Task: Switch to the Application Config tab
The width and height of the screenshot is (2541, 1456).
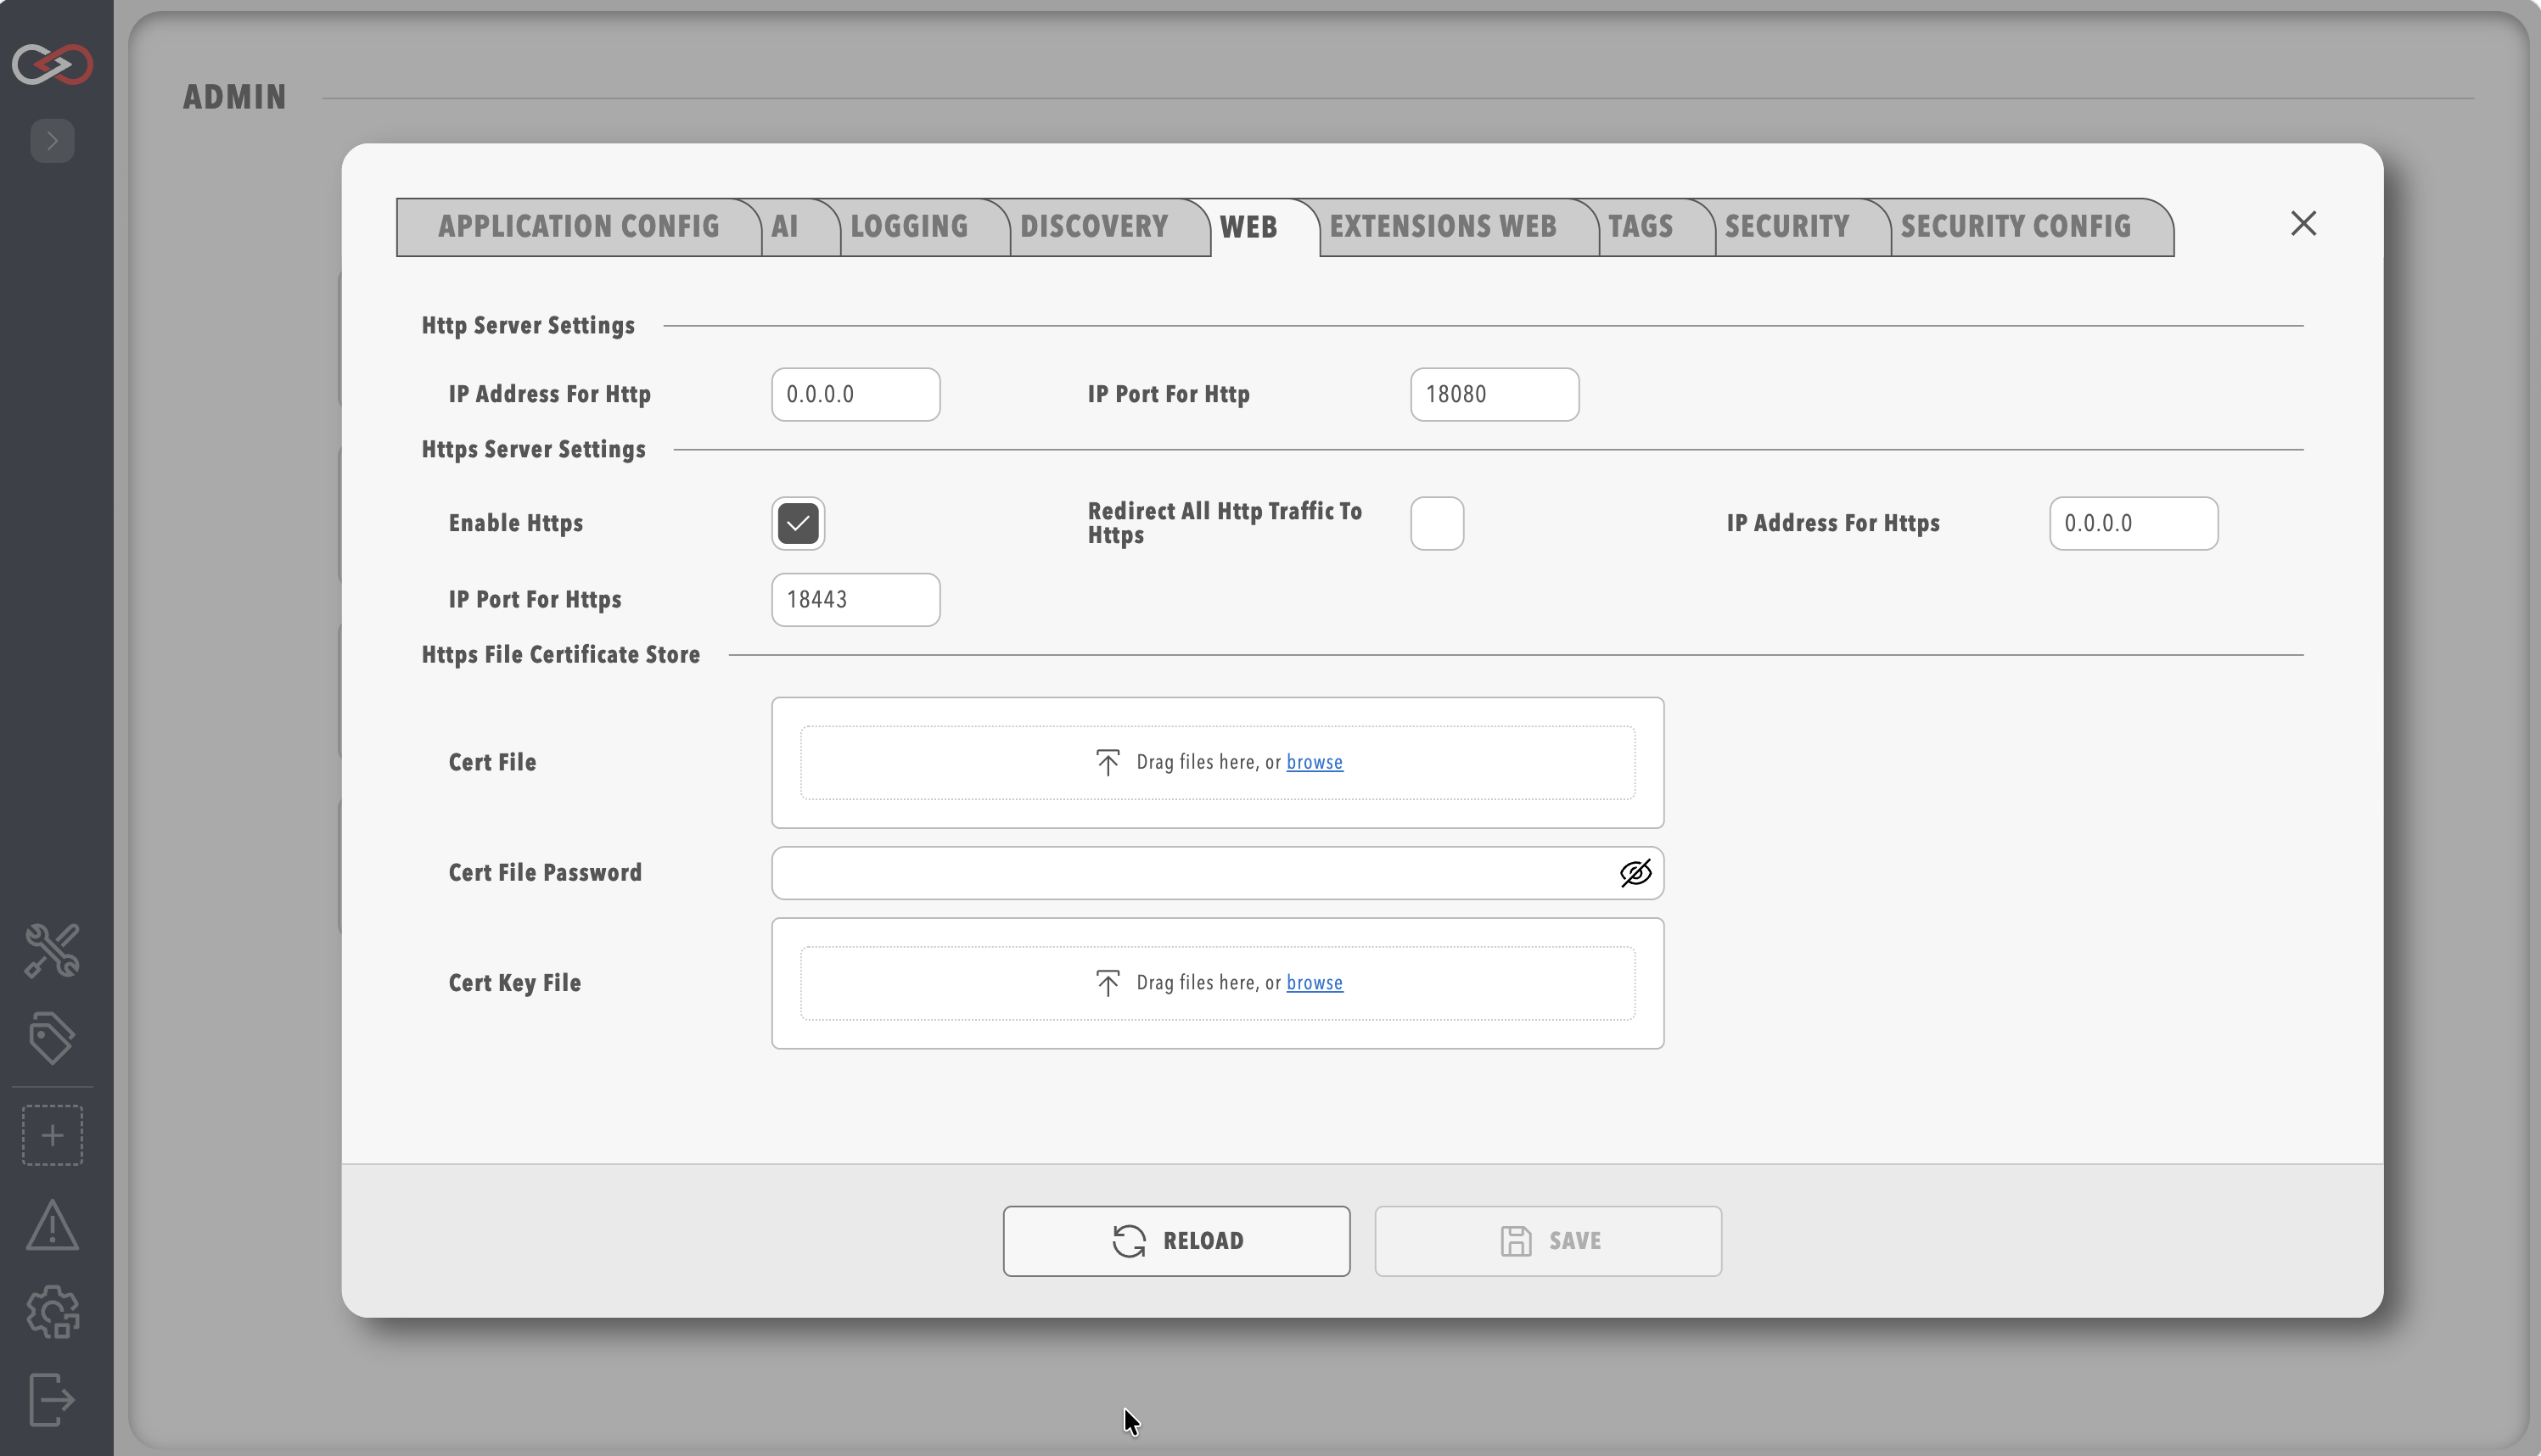Action: [578, 227]
